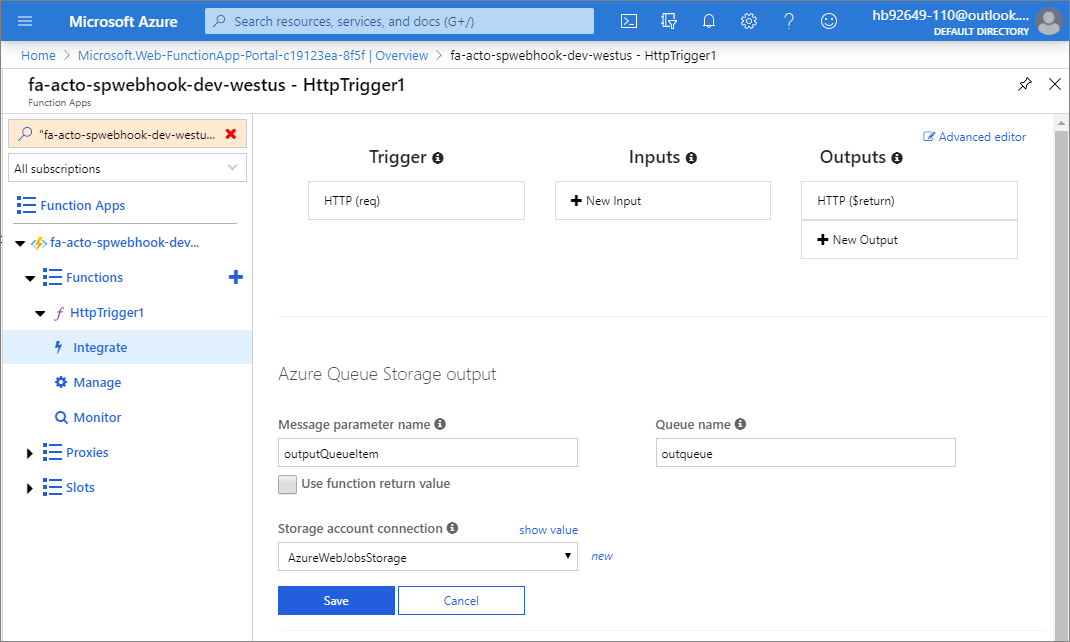Screen dimensions: 1070x642
Task: Click the Function Apps list icon
Action: [x=26, y=205]
